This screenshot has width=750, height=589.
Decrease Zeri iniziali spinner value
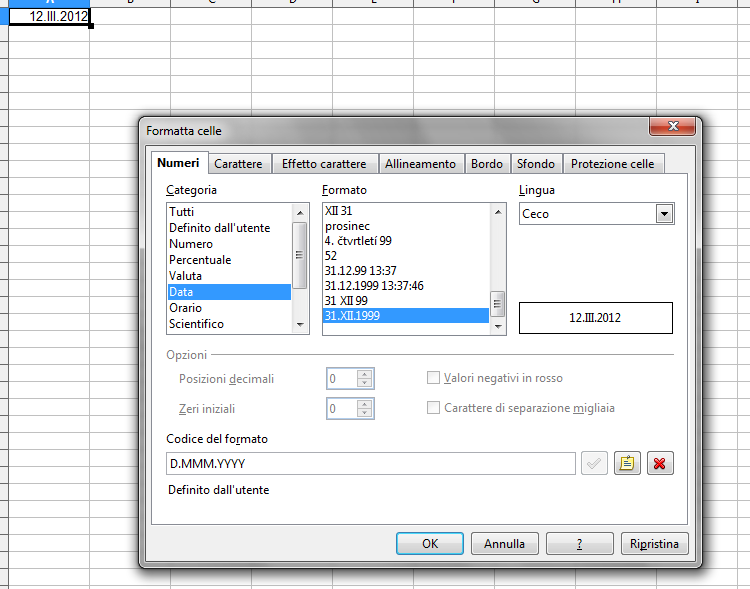[365, 413]
